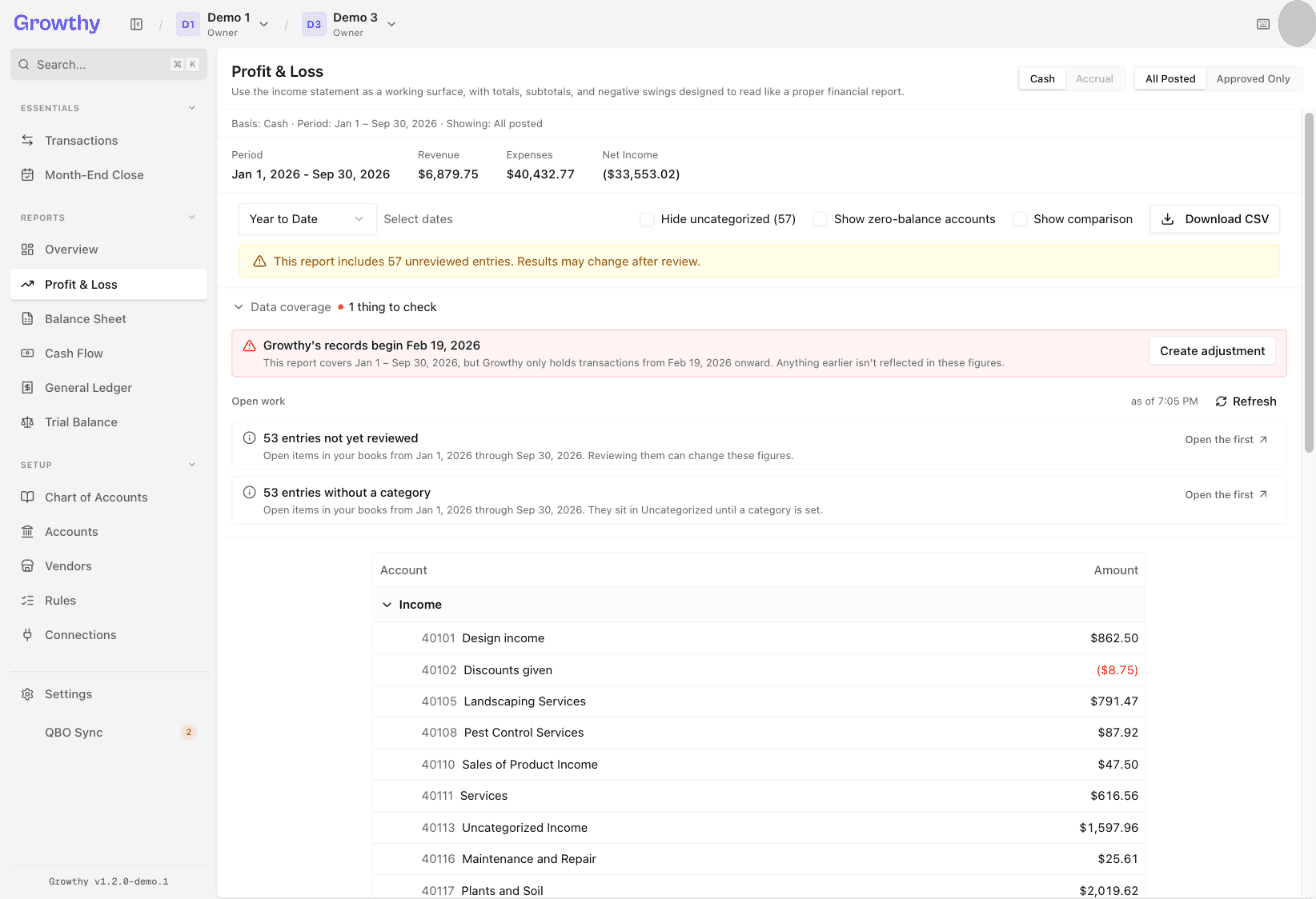Open Transactions from the sidebar
This screenshot has height=899, width=1316.
point(109,140)
